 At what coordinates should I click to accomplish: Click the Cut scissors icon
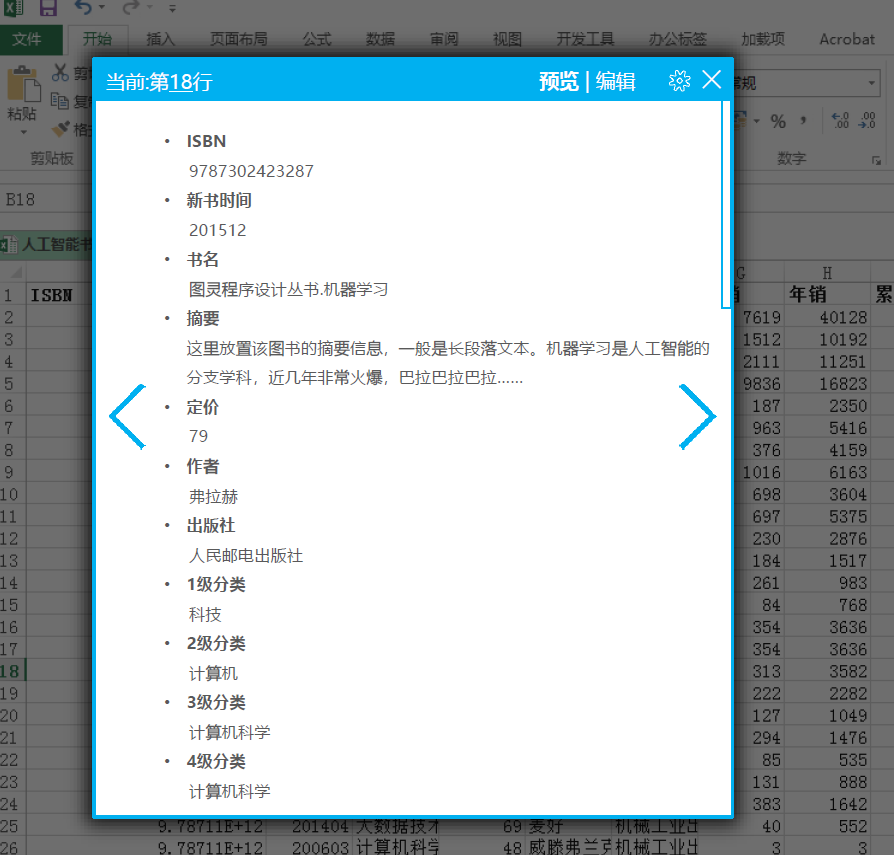click(x=60, y=74)
